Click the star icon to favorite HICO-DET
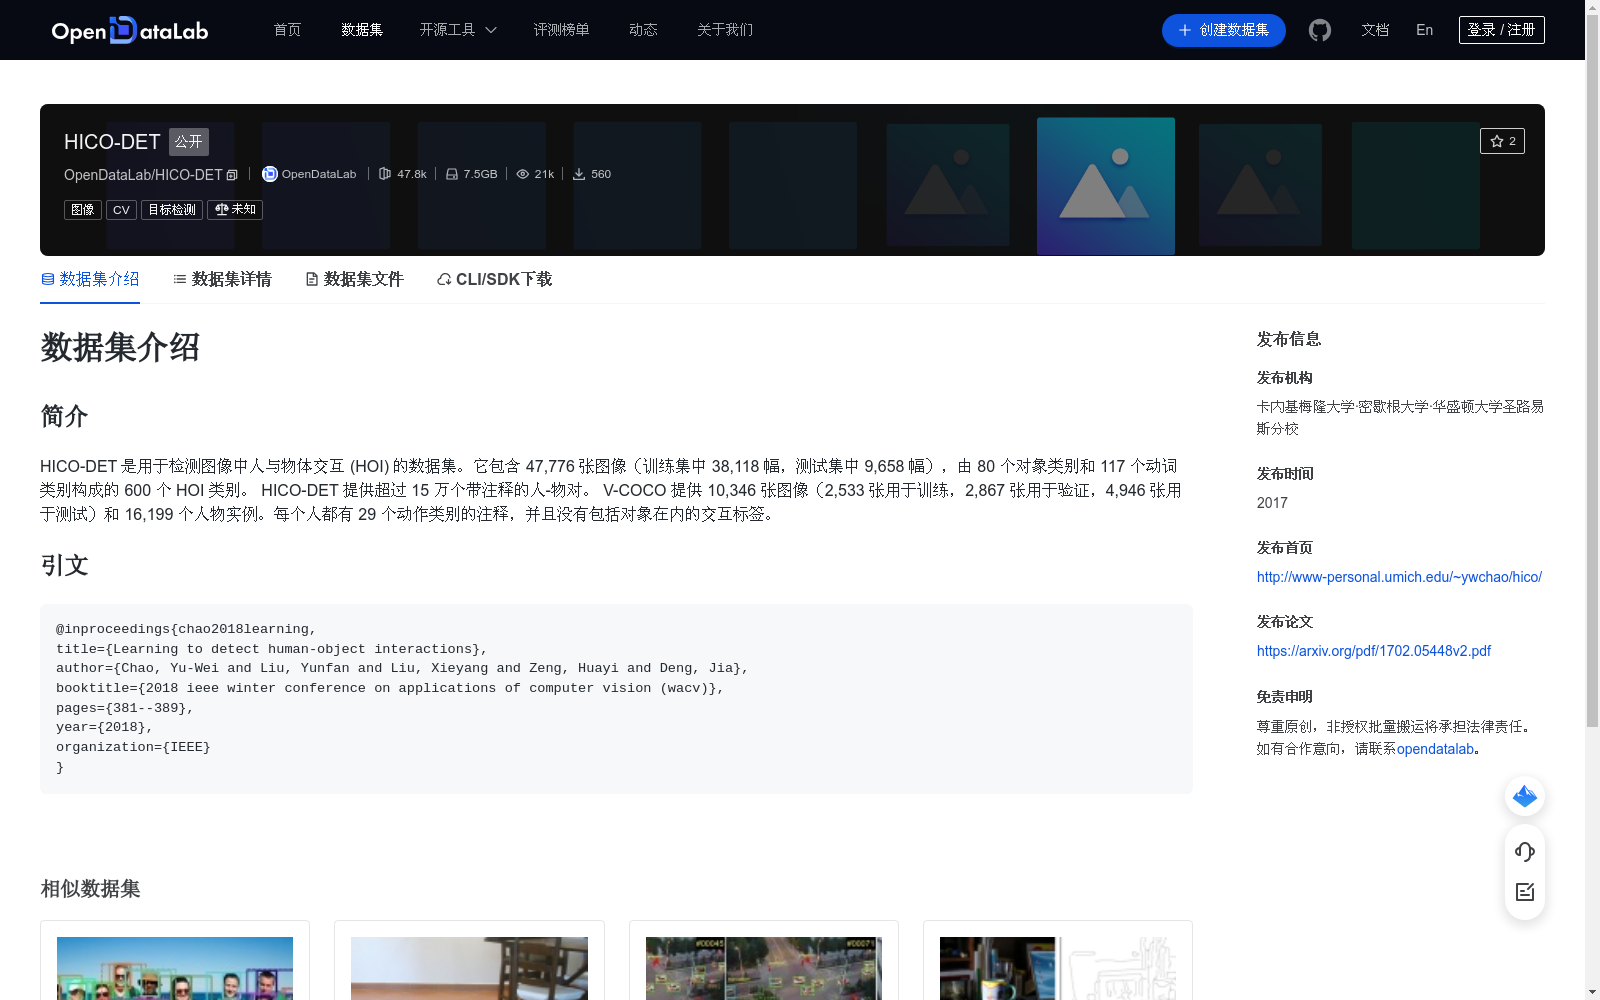 click(1497, 141)
